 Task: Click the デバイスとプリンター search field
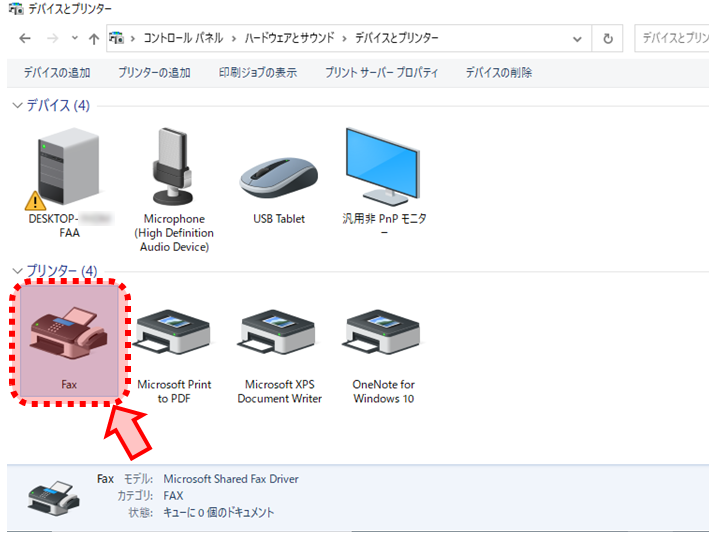click(x=672, y=39)
